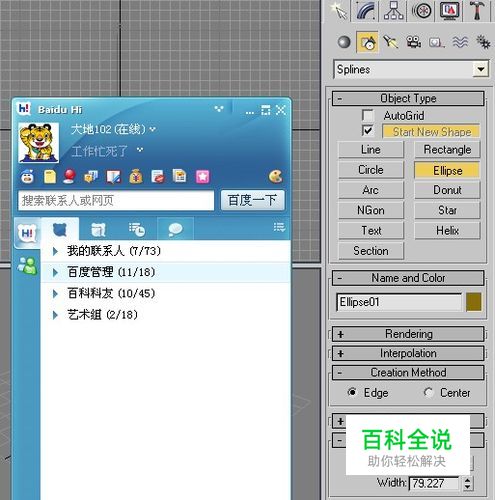Viewport: 495px width, 500px height.
Task: Uncheck the Start New Shape checkbox
Action: click(x=368, y=131)
